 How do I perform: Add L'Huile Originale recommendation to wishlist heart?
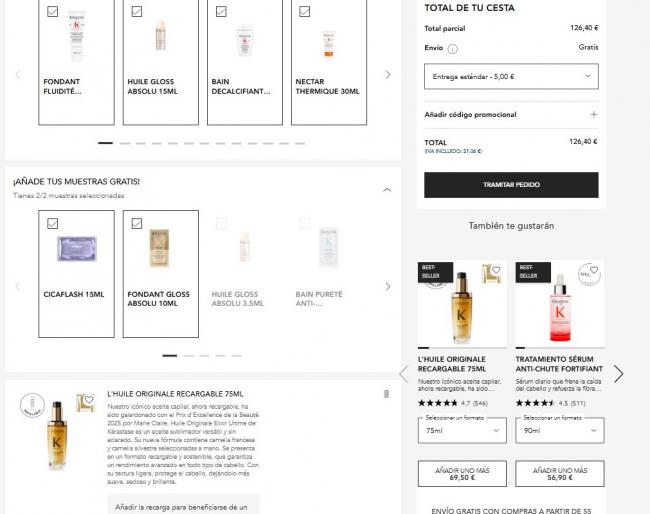tap(496, 270)
